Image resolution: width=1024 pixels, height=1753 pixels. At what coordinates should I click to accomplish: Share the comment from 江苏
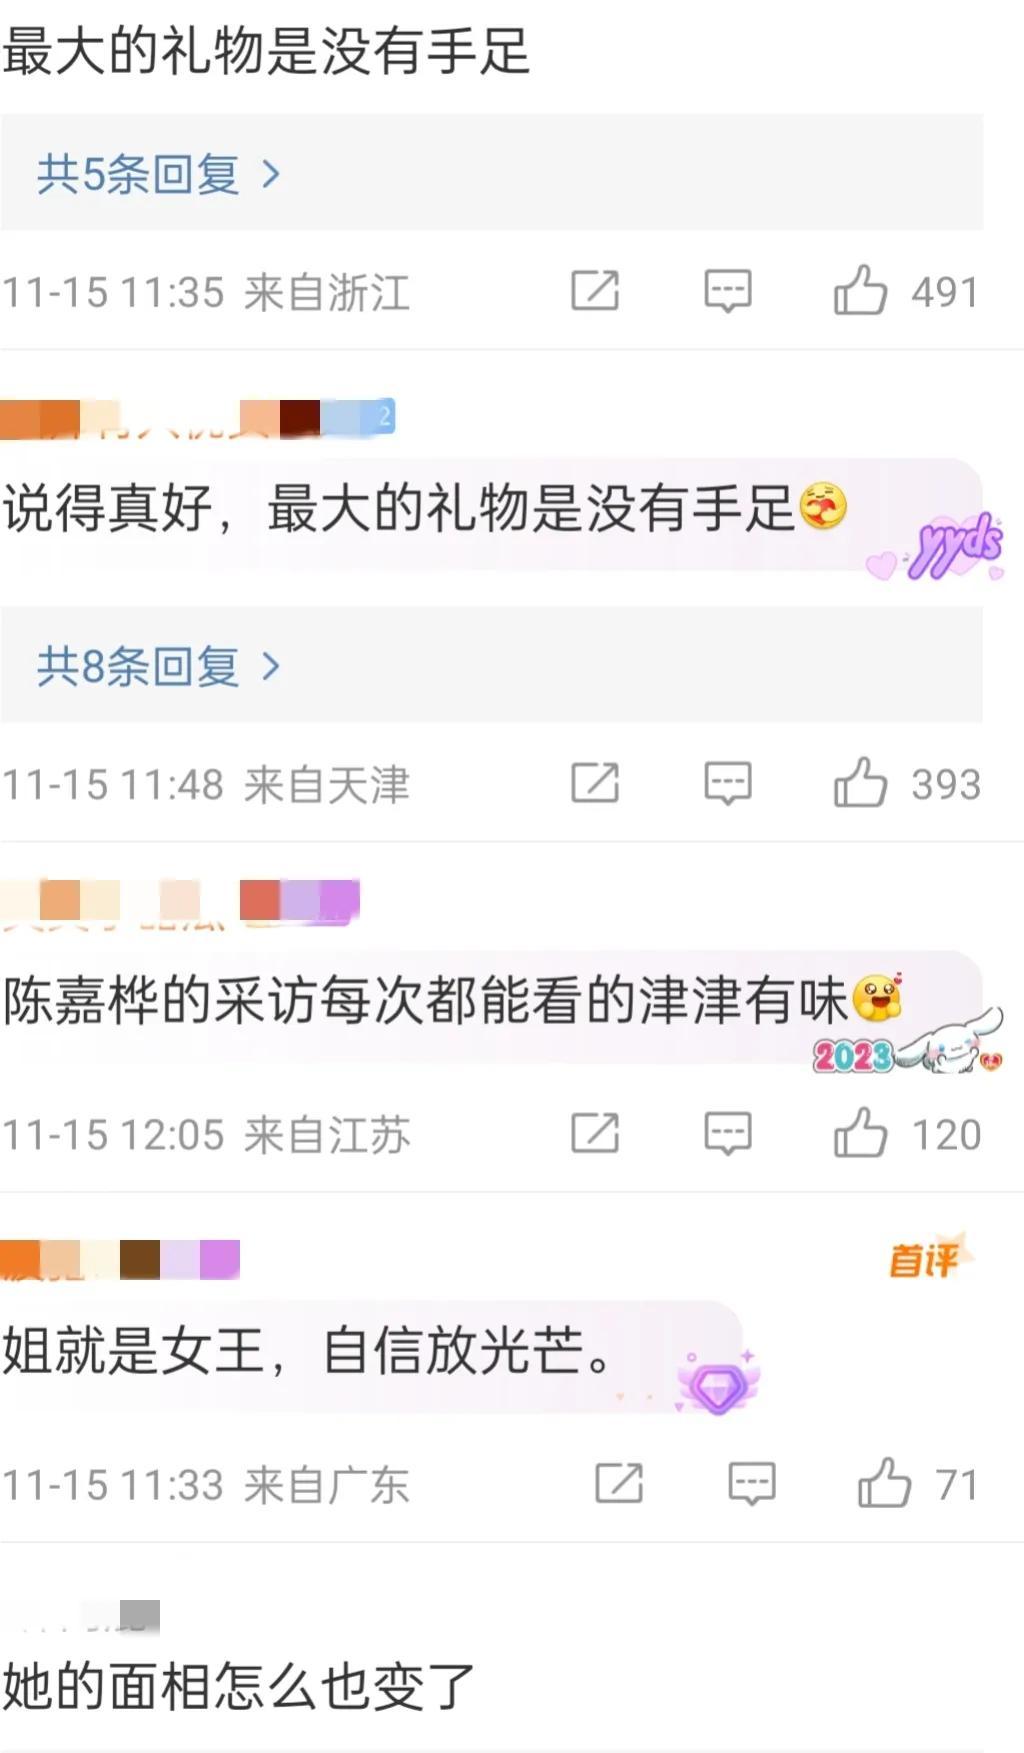pos(595,1133)
